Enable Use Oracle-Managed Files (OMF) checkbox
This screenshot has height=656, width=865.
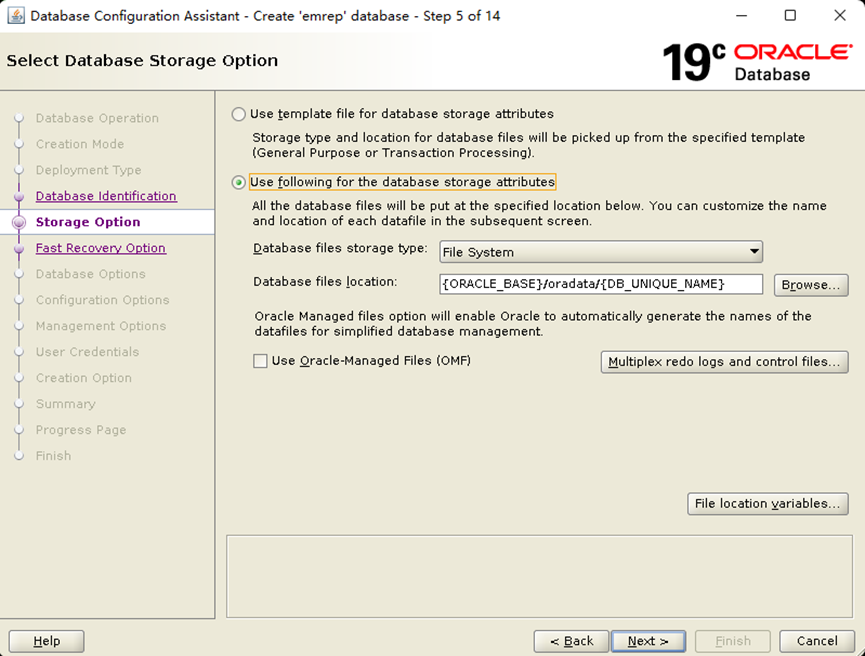click(x=260, y=361)
